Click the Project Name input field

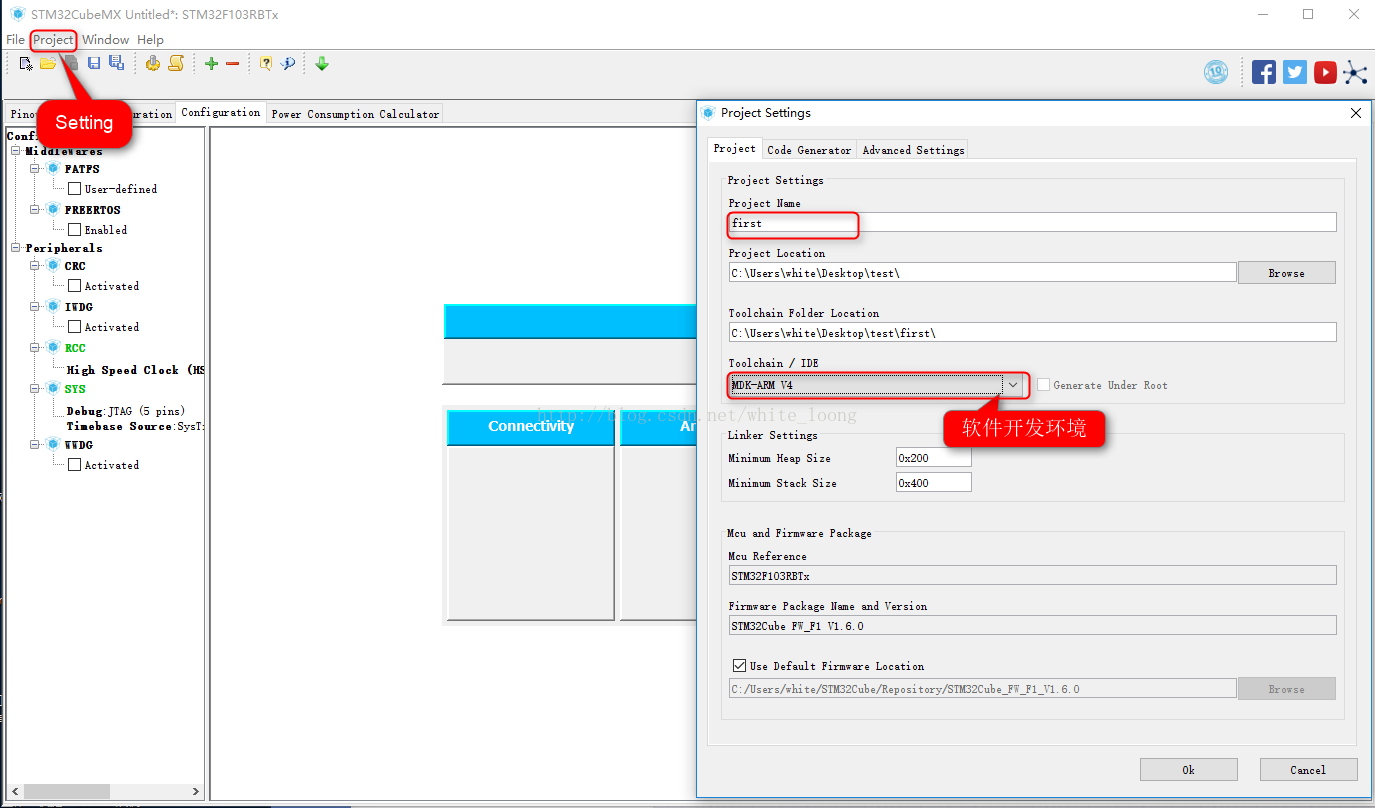pyautogui.click(x=1032, y=222)
